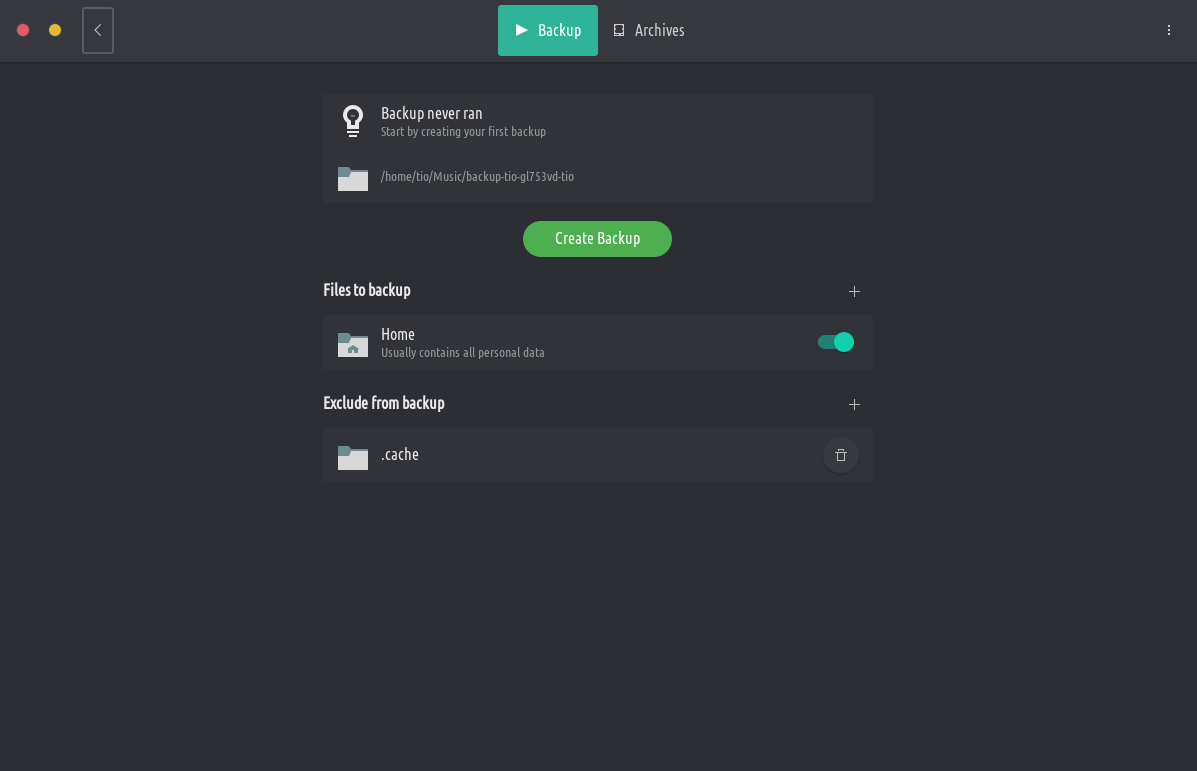
Task: Click the Home folder icon
Action: tap(353, 344)
